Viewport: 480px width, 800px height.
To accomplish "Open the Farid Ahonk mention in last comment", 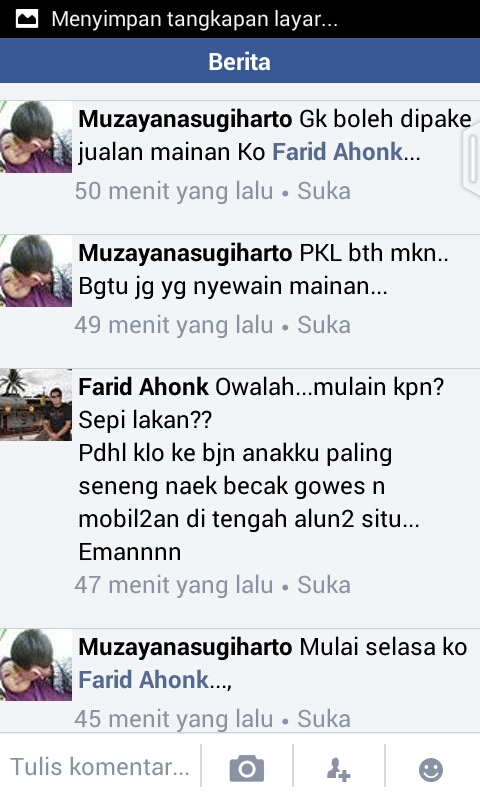I will click(x=144, y=680).
